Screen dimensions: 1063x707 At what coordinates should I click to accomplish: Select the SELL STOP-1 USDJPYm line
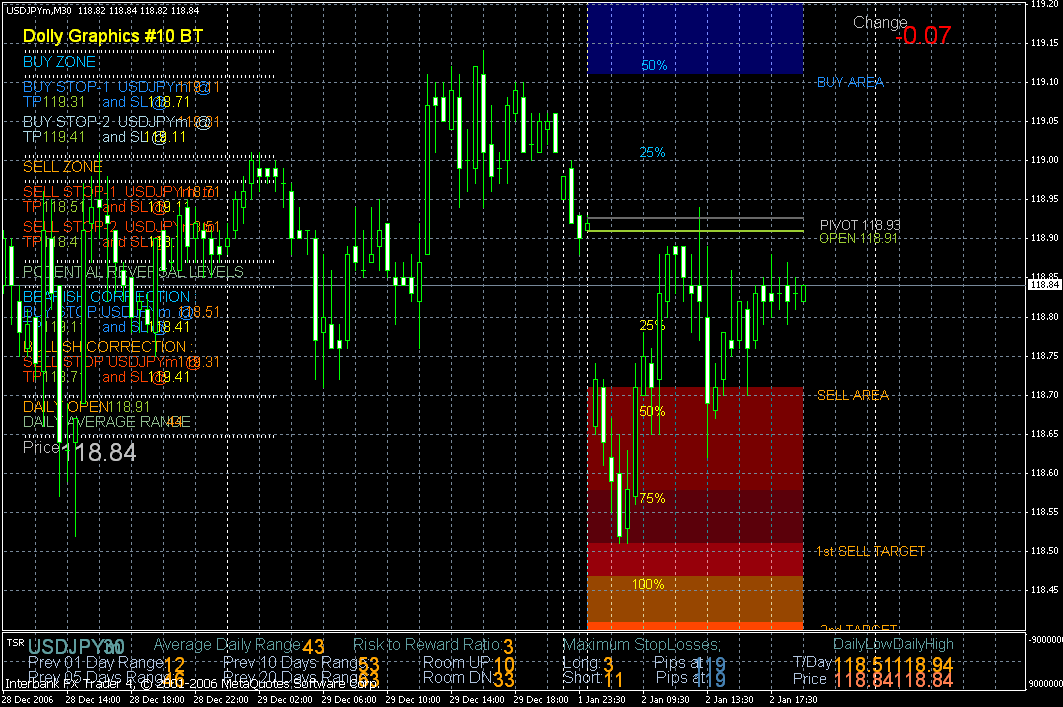pos(121,193)
